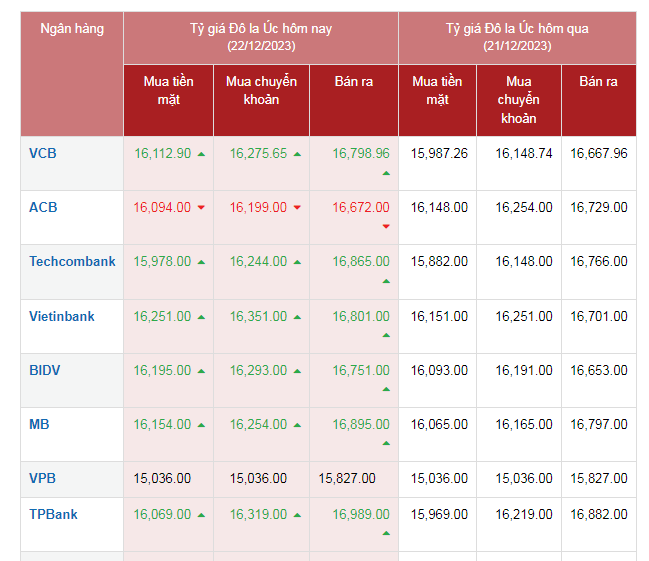Click the red down arrow under 16,672.00

[x=386, y=227]
